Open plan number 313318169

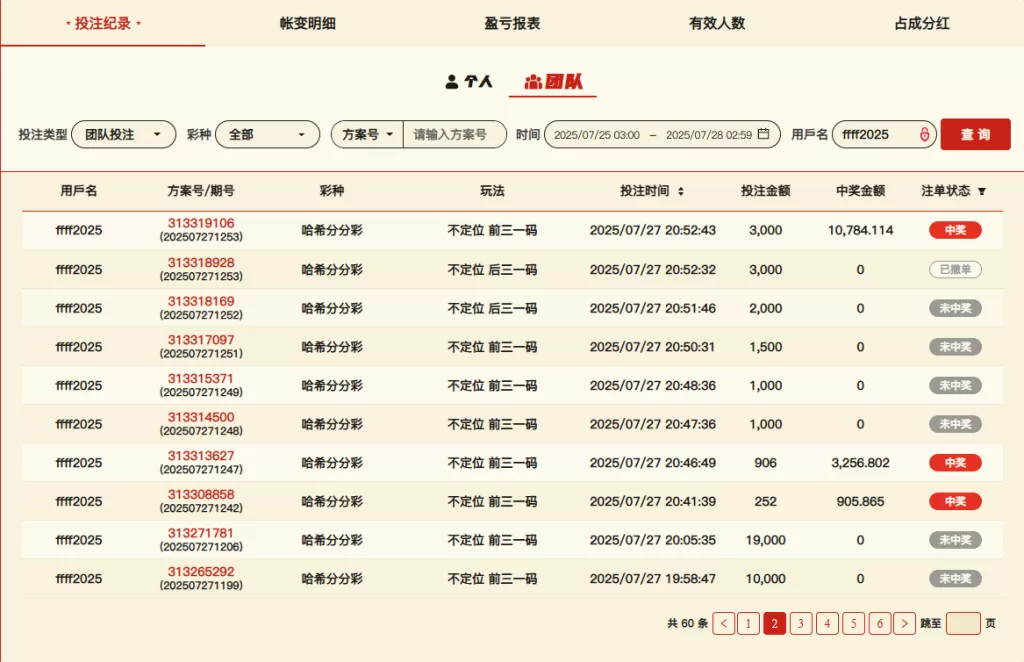point(201,301)
